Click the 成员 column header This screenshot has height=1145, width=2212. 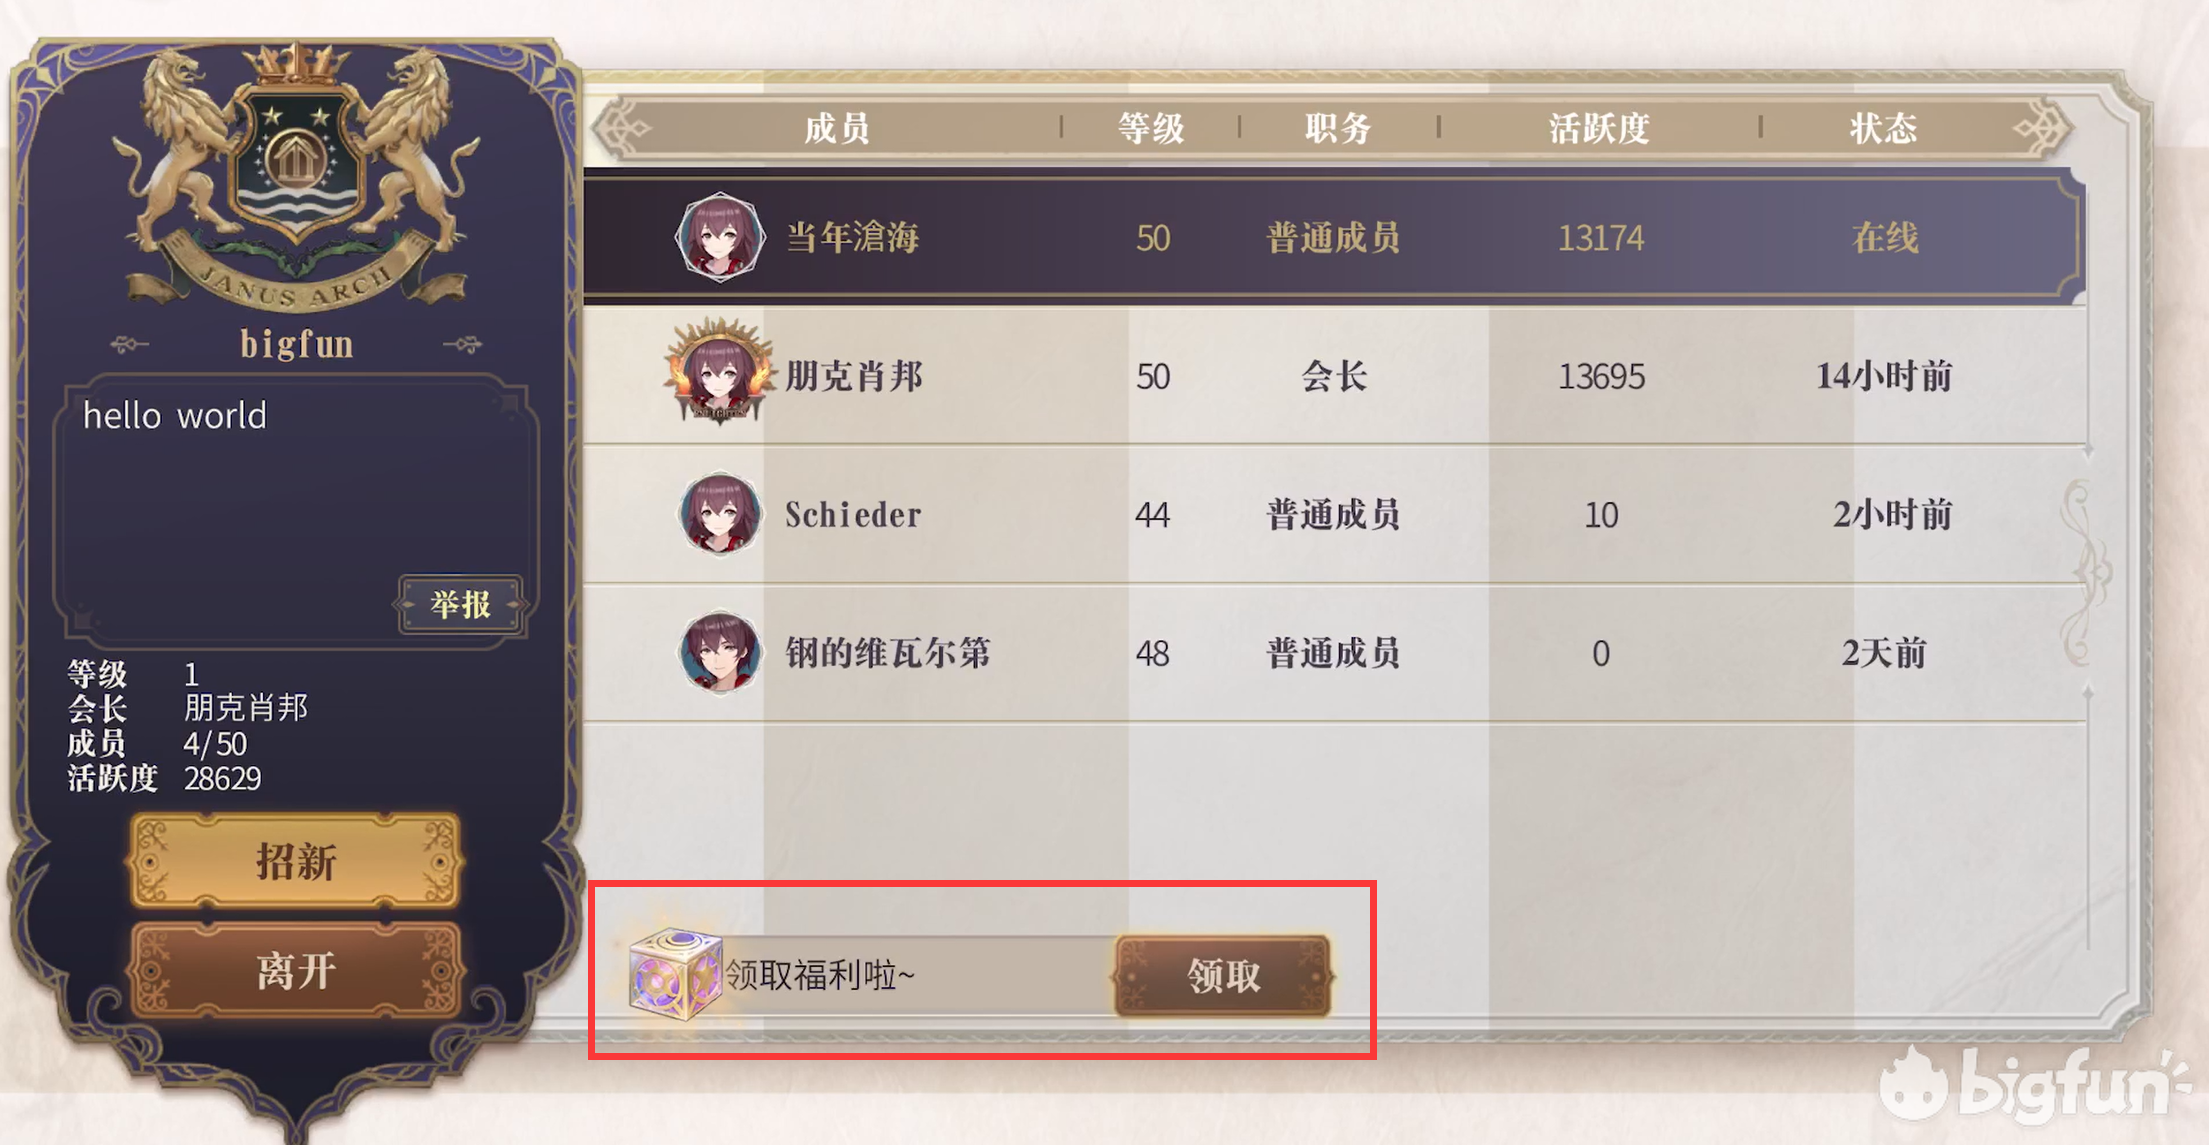(837, 128)
